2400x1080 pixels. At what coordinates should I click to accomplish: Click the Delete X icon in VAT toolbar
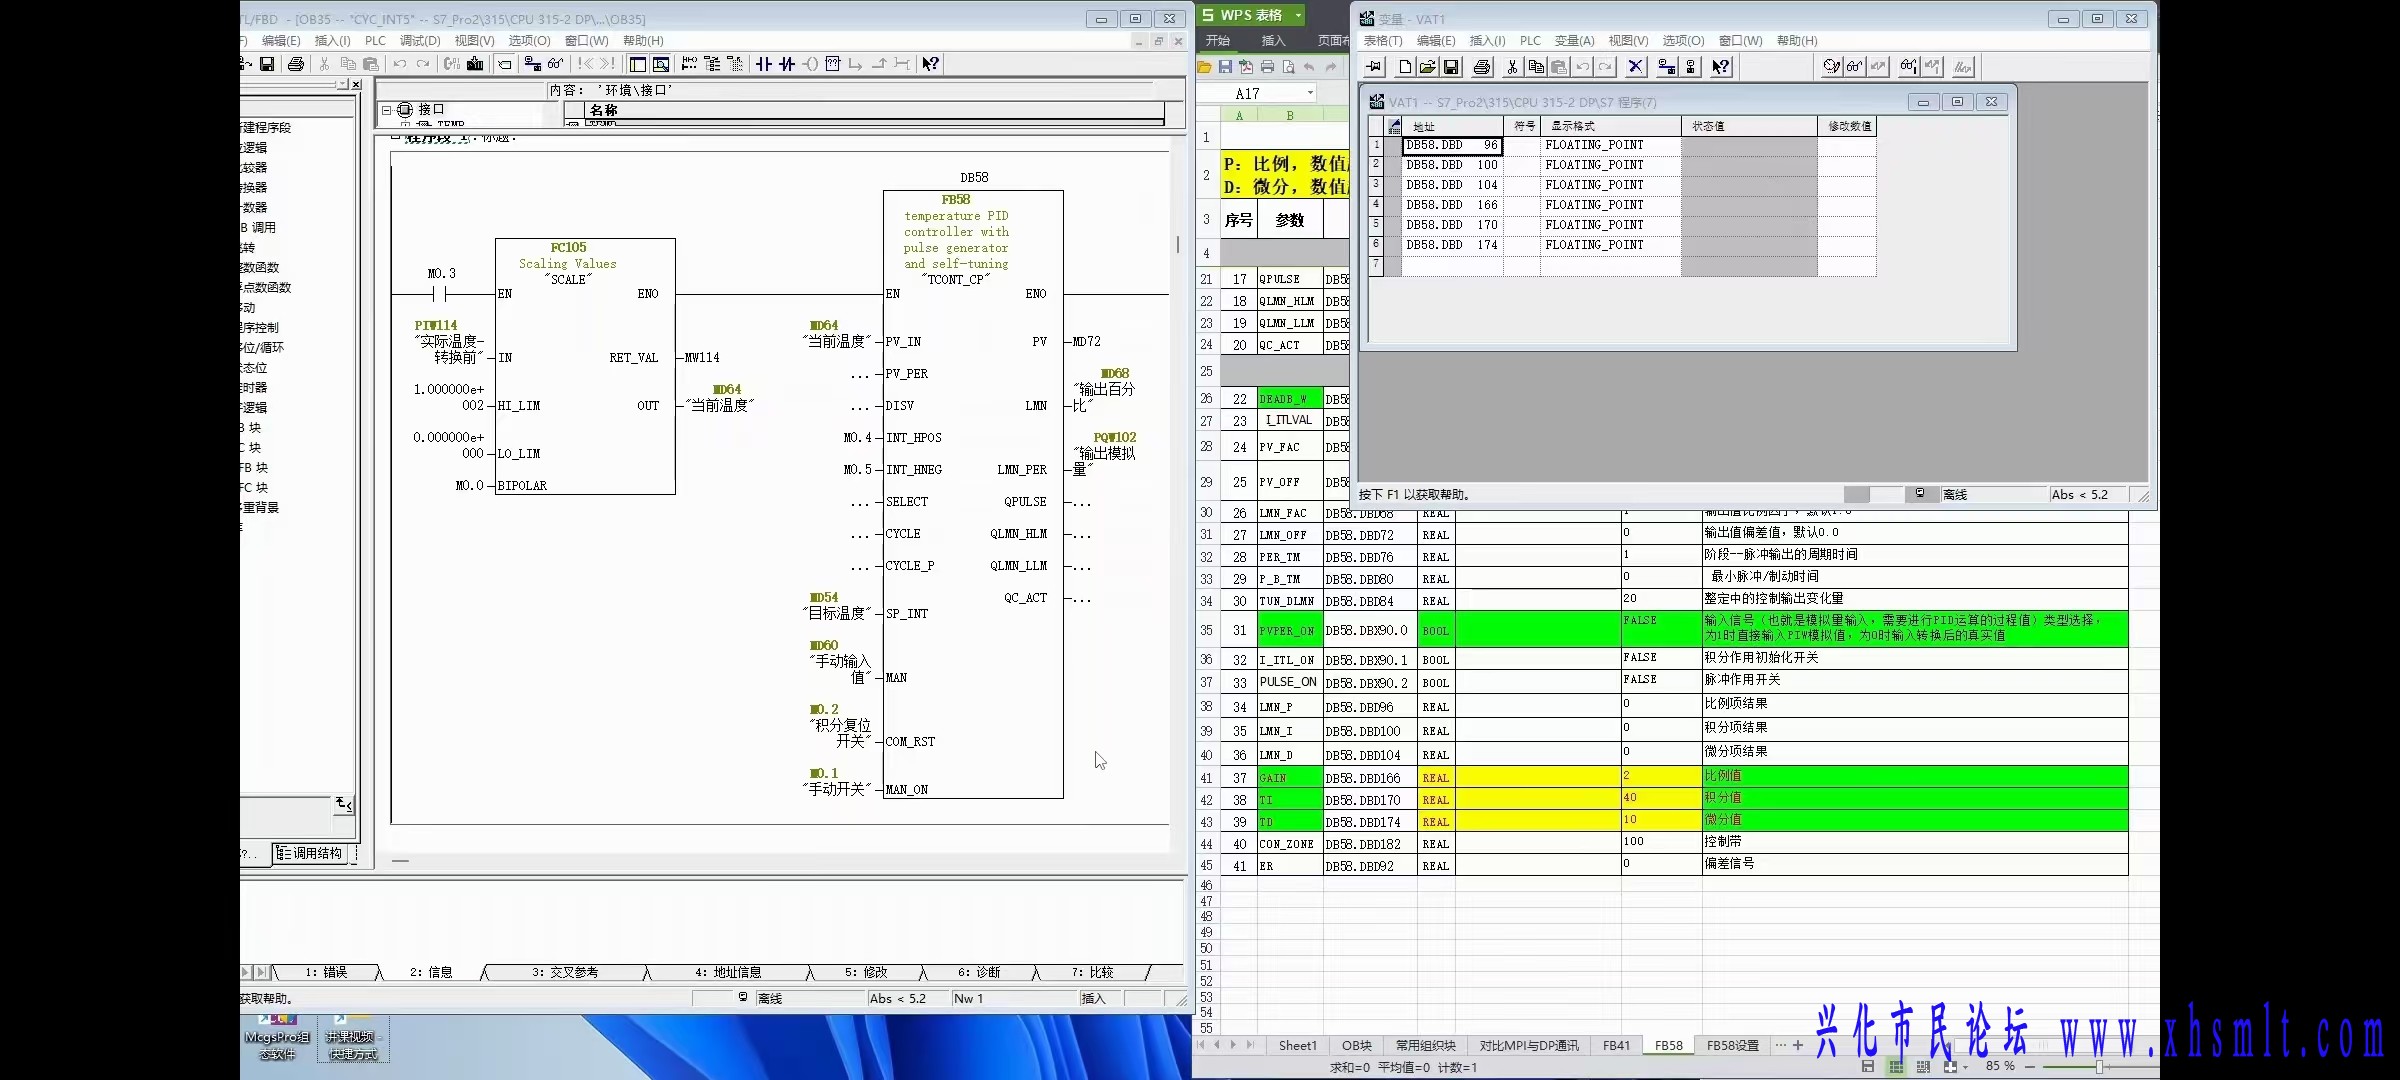(1635, 67)
